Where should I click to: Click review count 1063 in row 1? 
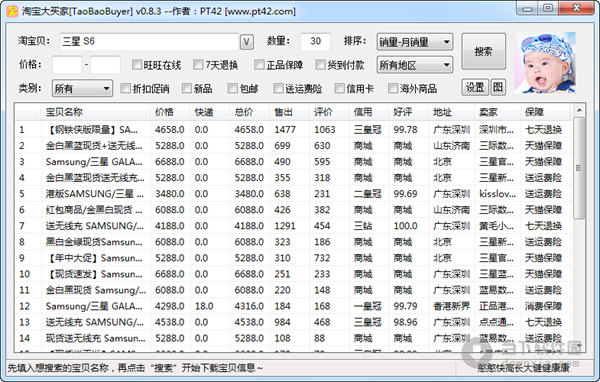click(x=325, y=130)
